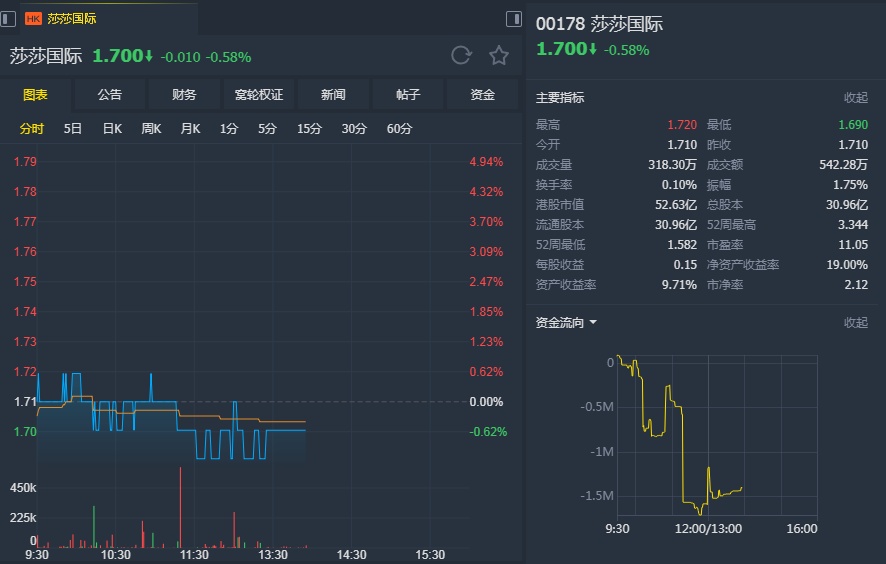Select the 日K chart period
This screenshot has width=886, height=564.
[112, 128]
